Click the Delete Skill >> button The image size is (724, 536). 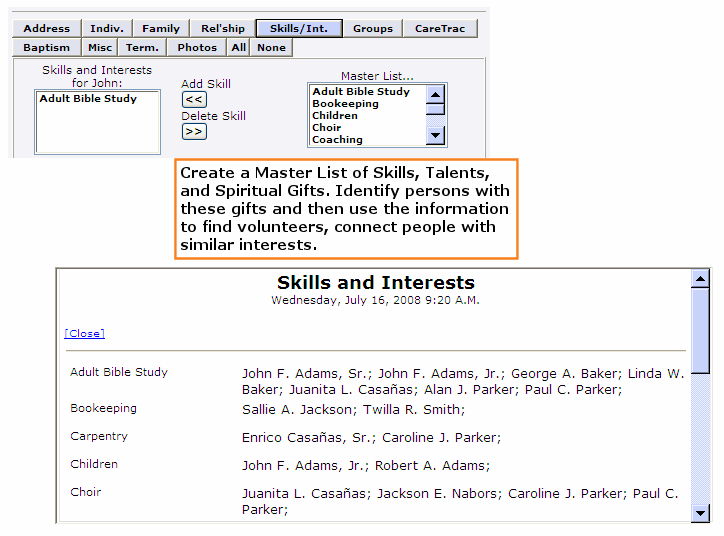(194, 131)
